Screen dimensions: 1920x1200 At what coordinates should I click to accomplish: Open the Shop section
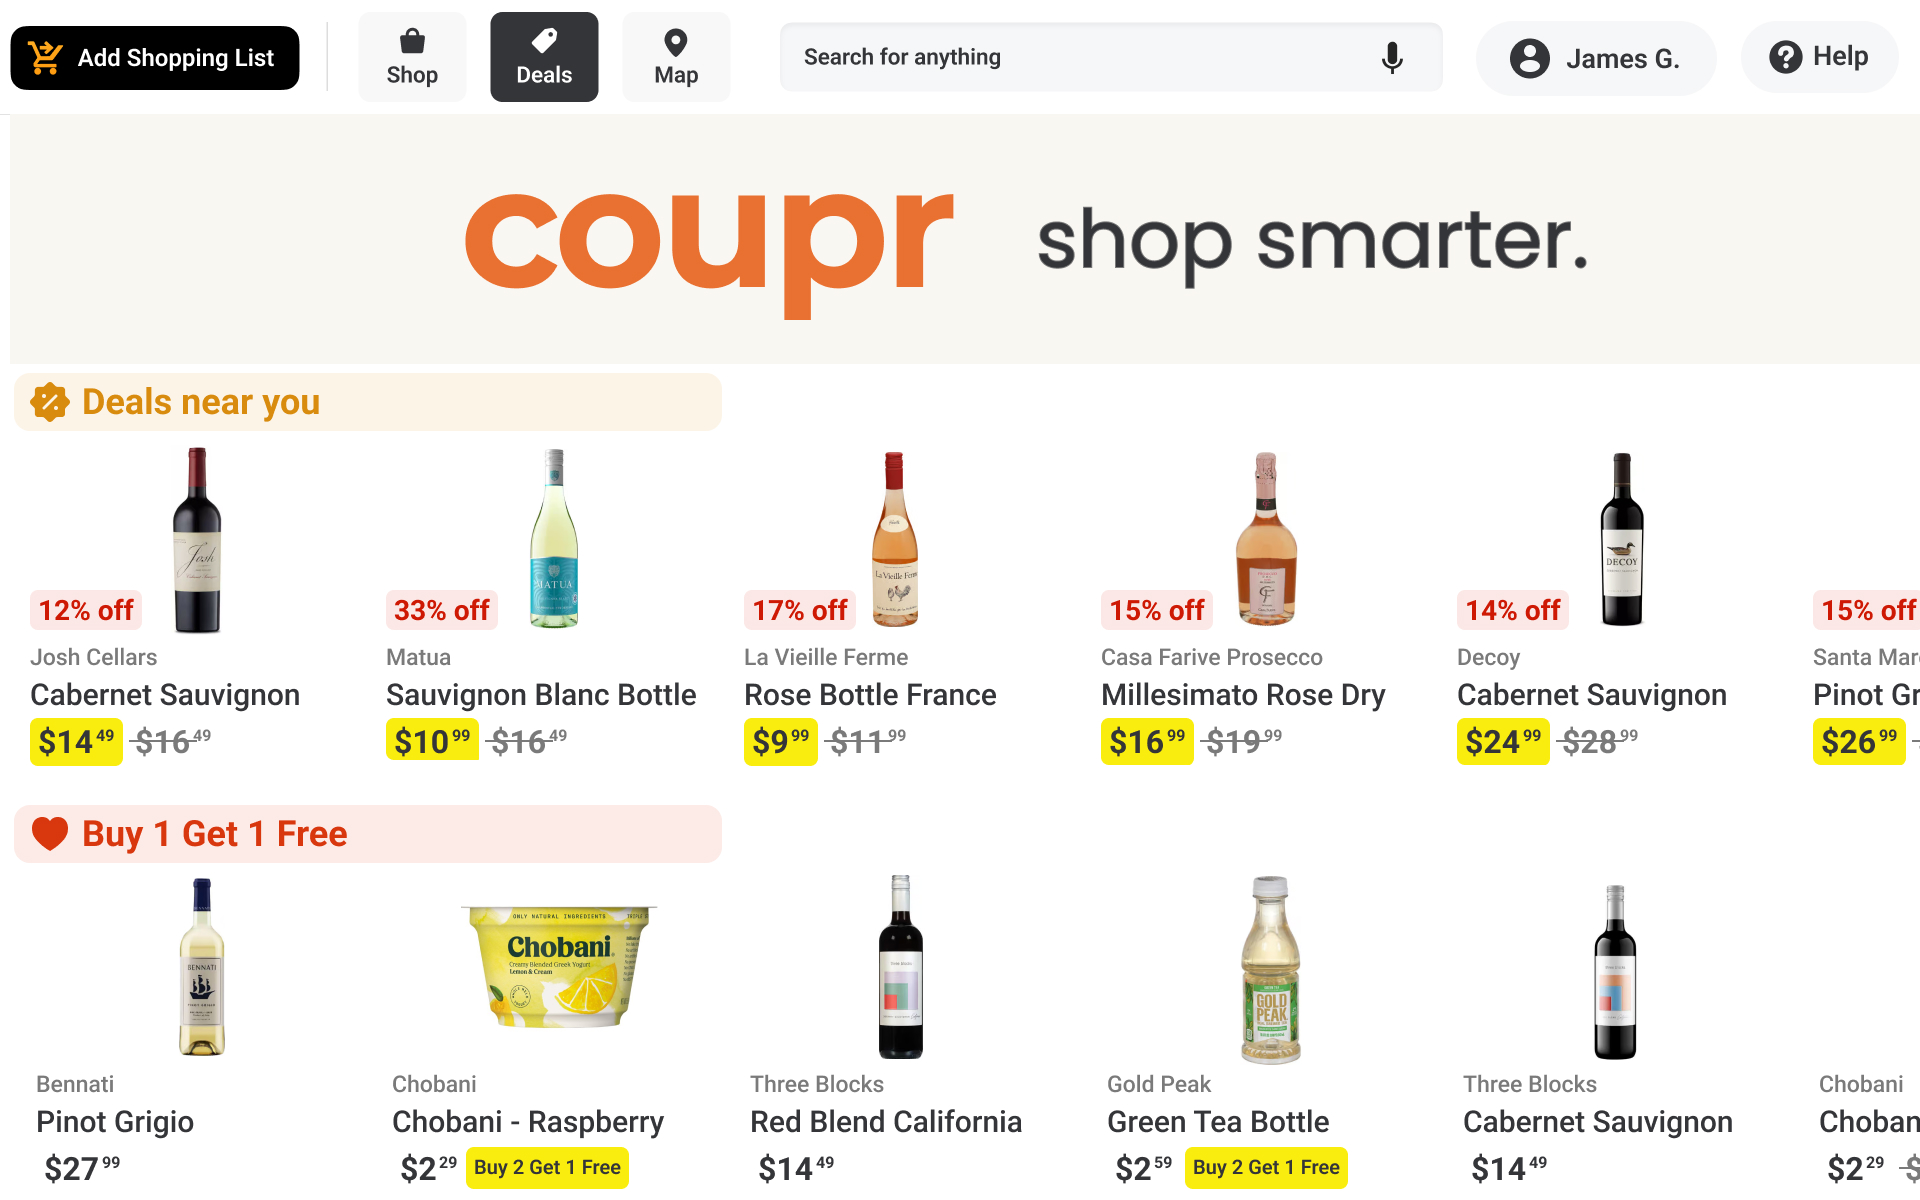point(411,57)
